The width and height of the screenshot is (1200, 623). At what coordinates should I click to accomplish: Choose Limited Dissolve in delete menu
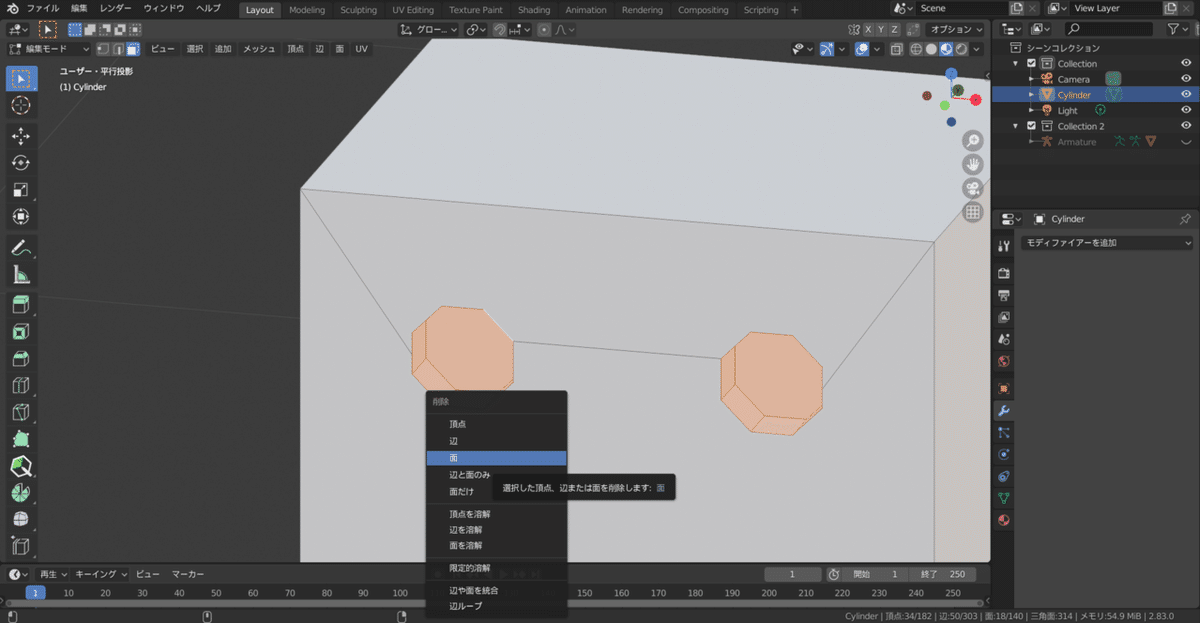[x=496, y=568]
